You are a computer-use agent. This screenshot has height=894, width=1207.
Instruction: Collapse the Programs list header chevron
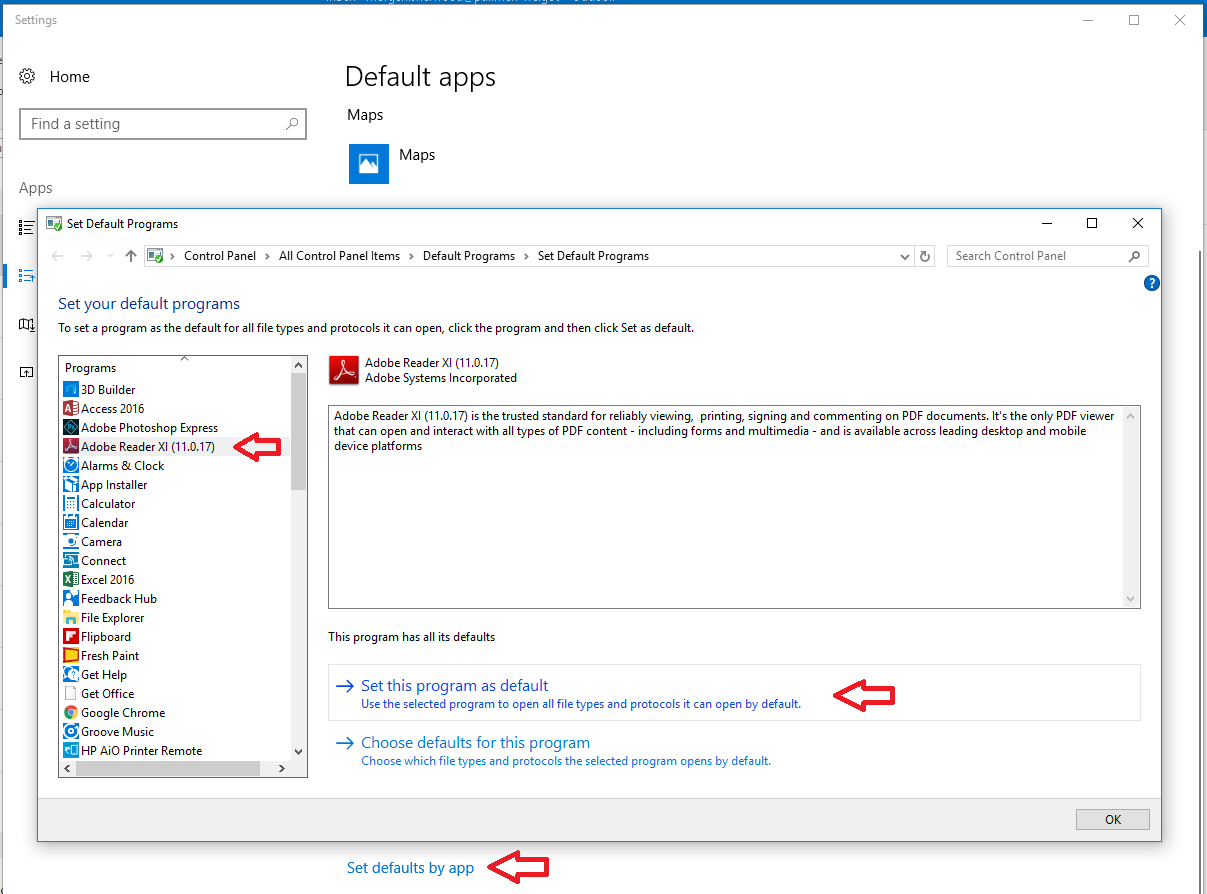pyautogui.click(x=184, y=358)
